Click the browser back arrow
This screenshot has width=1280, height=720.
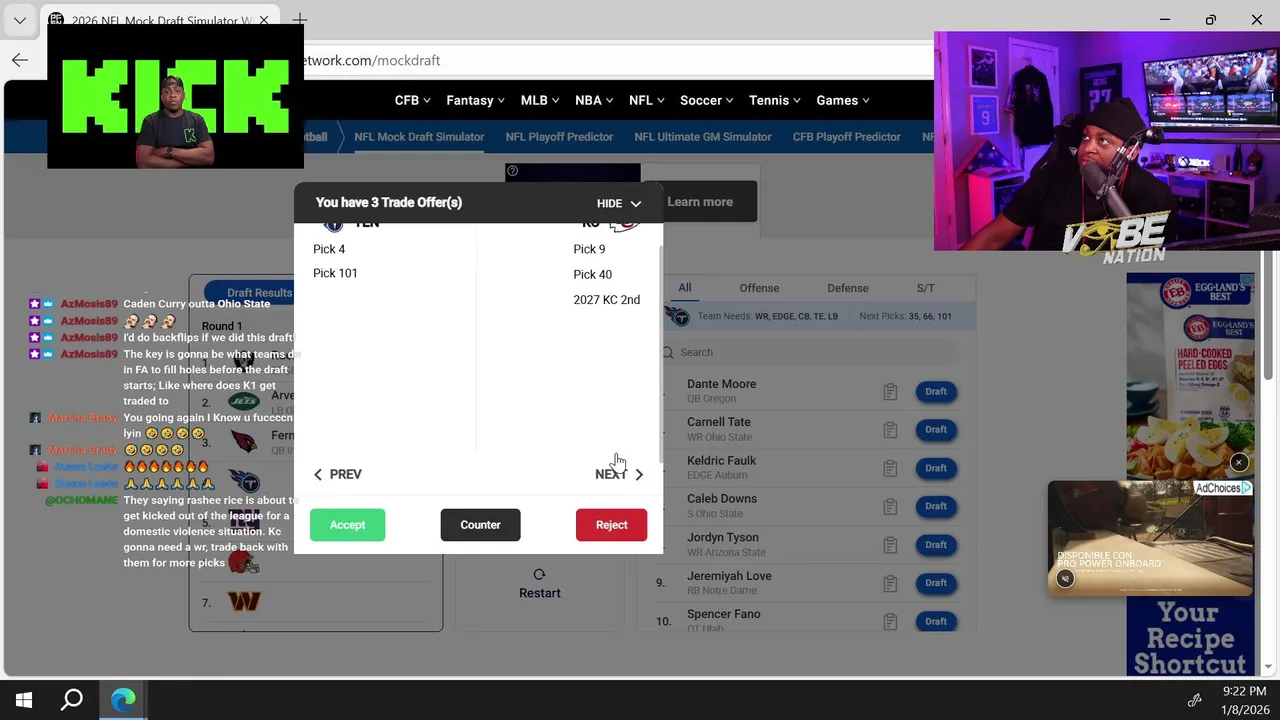20,60
